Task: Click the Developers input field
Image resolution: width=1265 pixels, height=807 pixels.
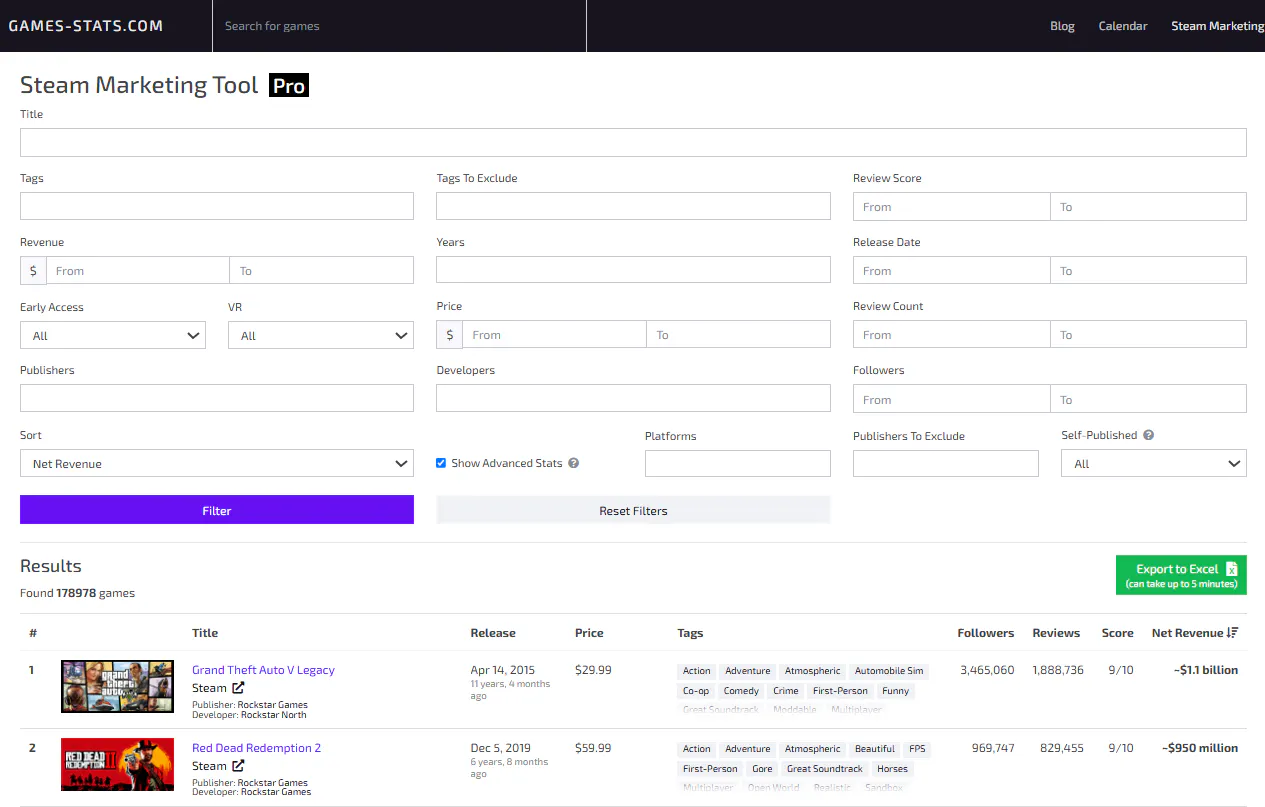Action: coord(633,398)
